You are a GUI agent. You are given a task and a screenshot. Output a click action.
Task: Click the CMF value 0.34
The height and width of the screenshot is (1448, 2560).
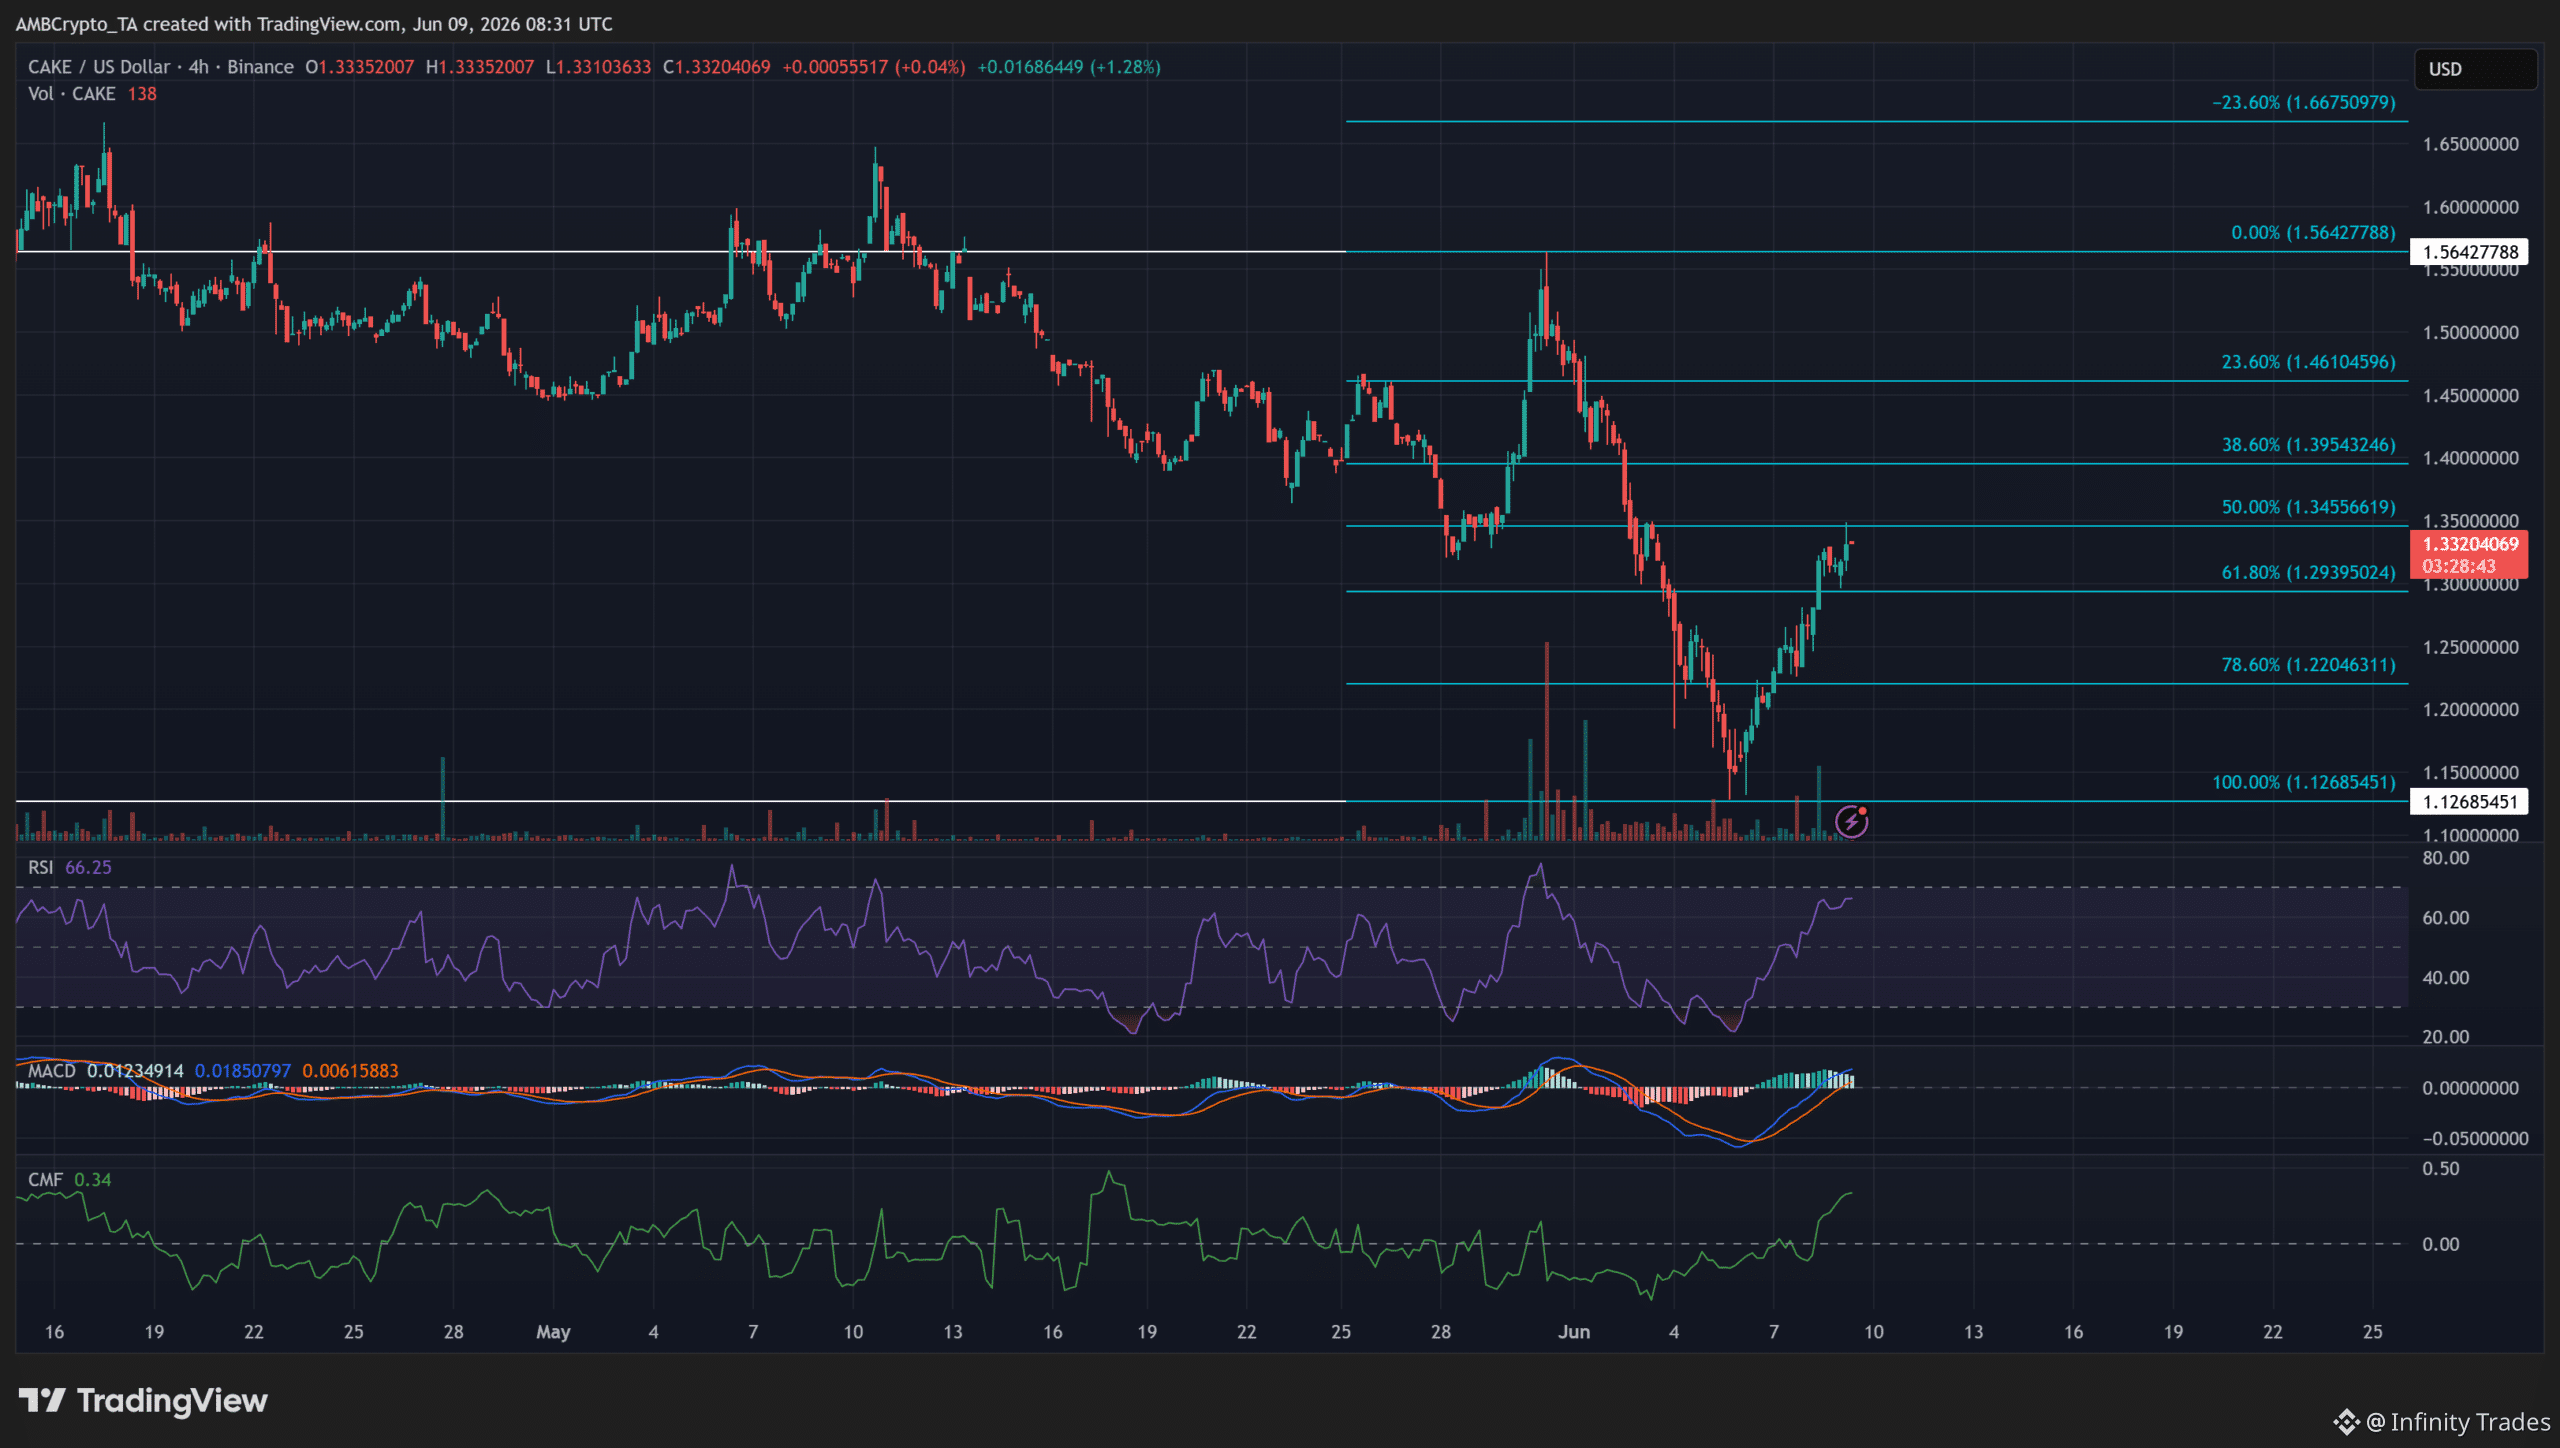(x=93, y=1180)
